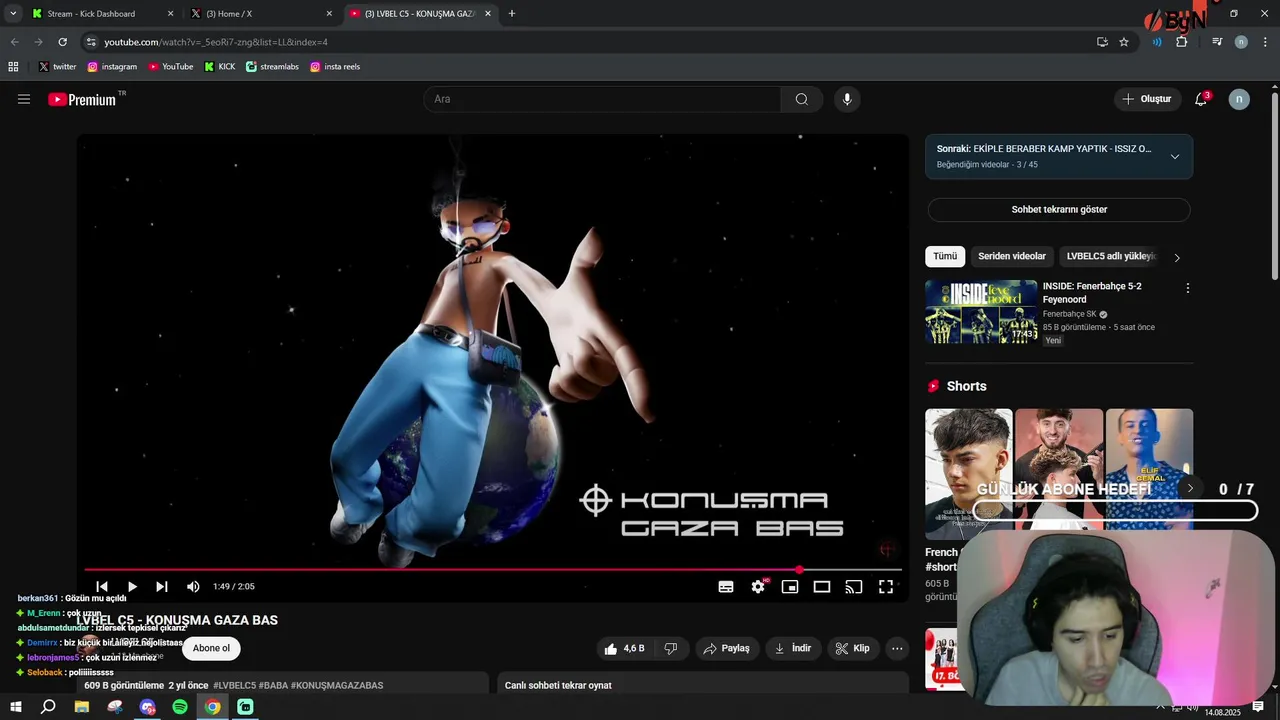
Task: Click the address bar URL
Action: pos(216,42)
